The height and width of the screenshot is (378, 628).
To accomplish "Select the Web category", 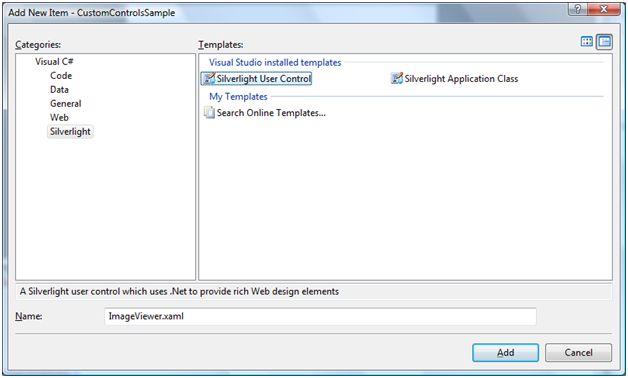I will tap(59, 118).
